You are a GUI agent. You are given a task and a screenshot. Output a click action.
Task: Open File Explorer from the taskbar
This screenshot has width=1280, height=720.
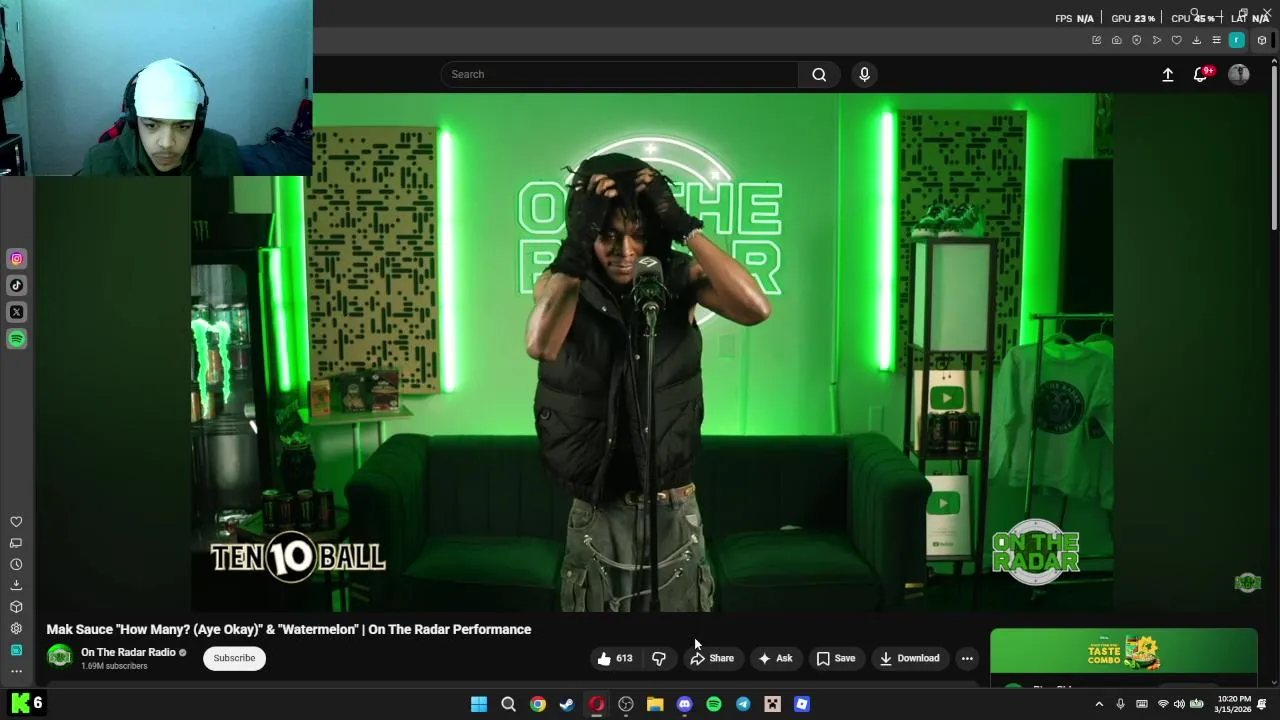[x=655, y=704]
